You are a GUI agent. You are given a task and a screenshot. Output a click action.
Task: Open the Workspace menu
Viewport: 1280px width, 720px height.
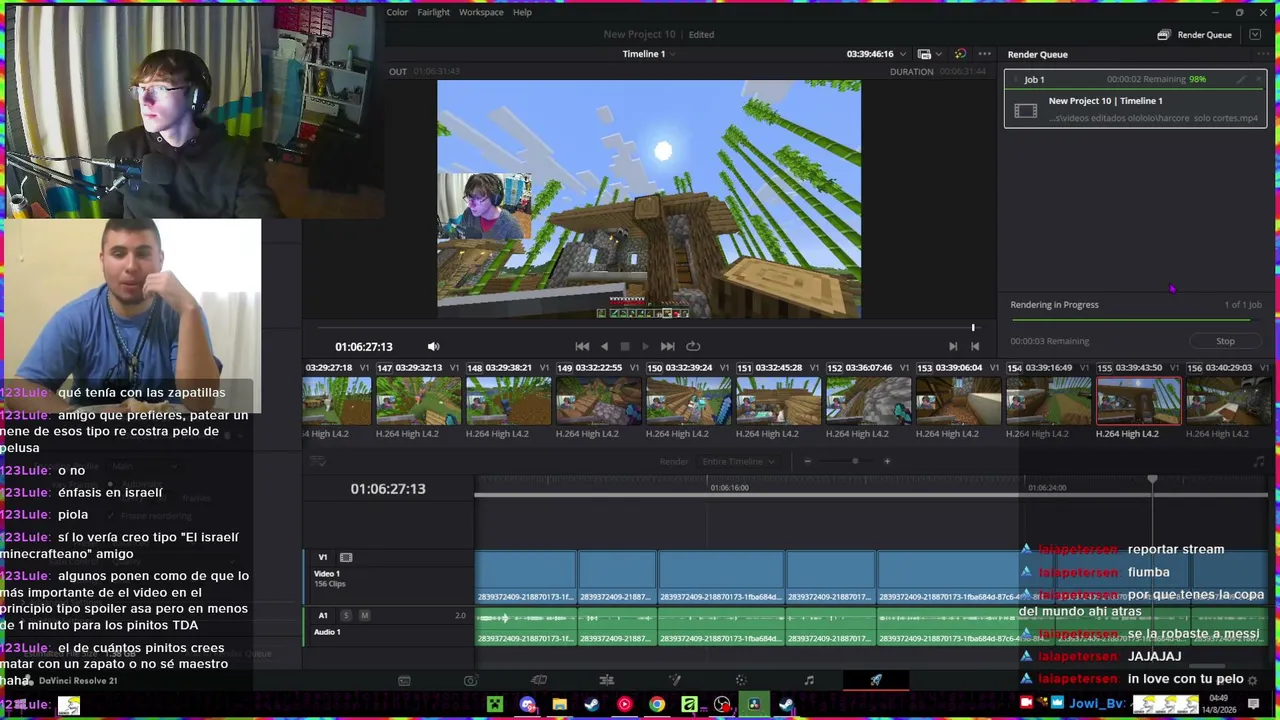click(481, 12)
